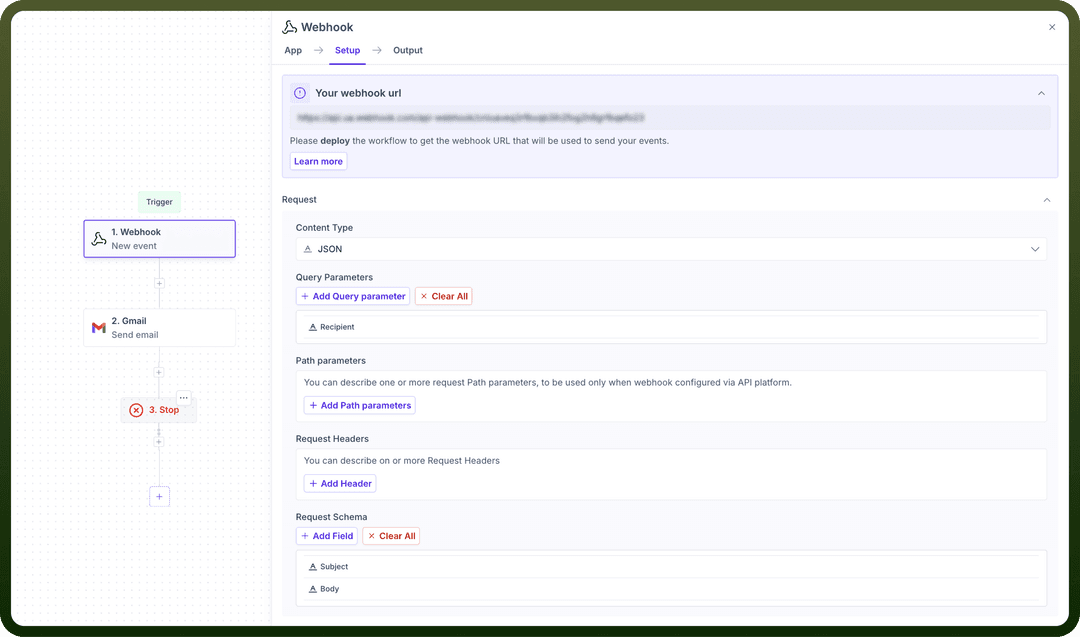
Task: Click the text-type icon in Content Type field
Action: pyautogui.click(x=308, y=249)
